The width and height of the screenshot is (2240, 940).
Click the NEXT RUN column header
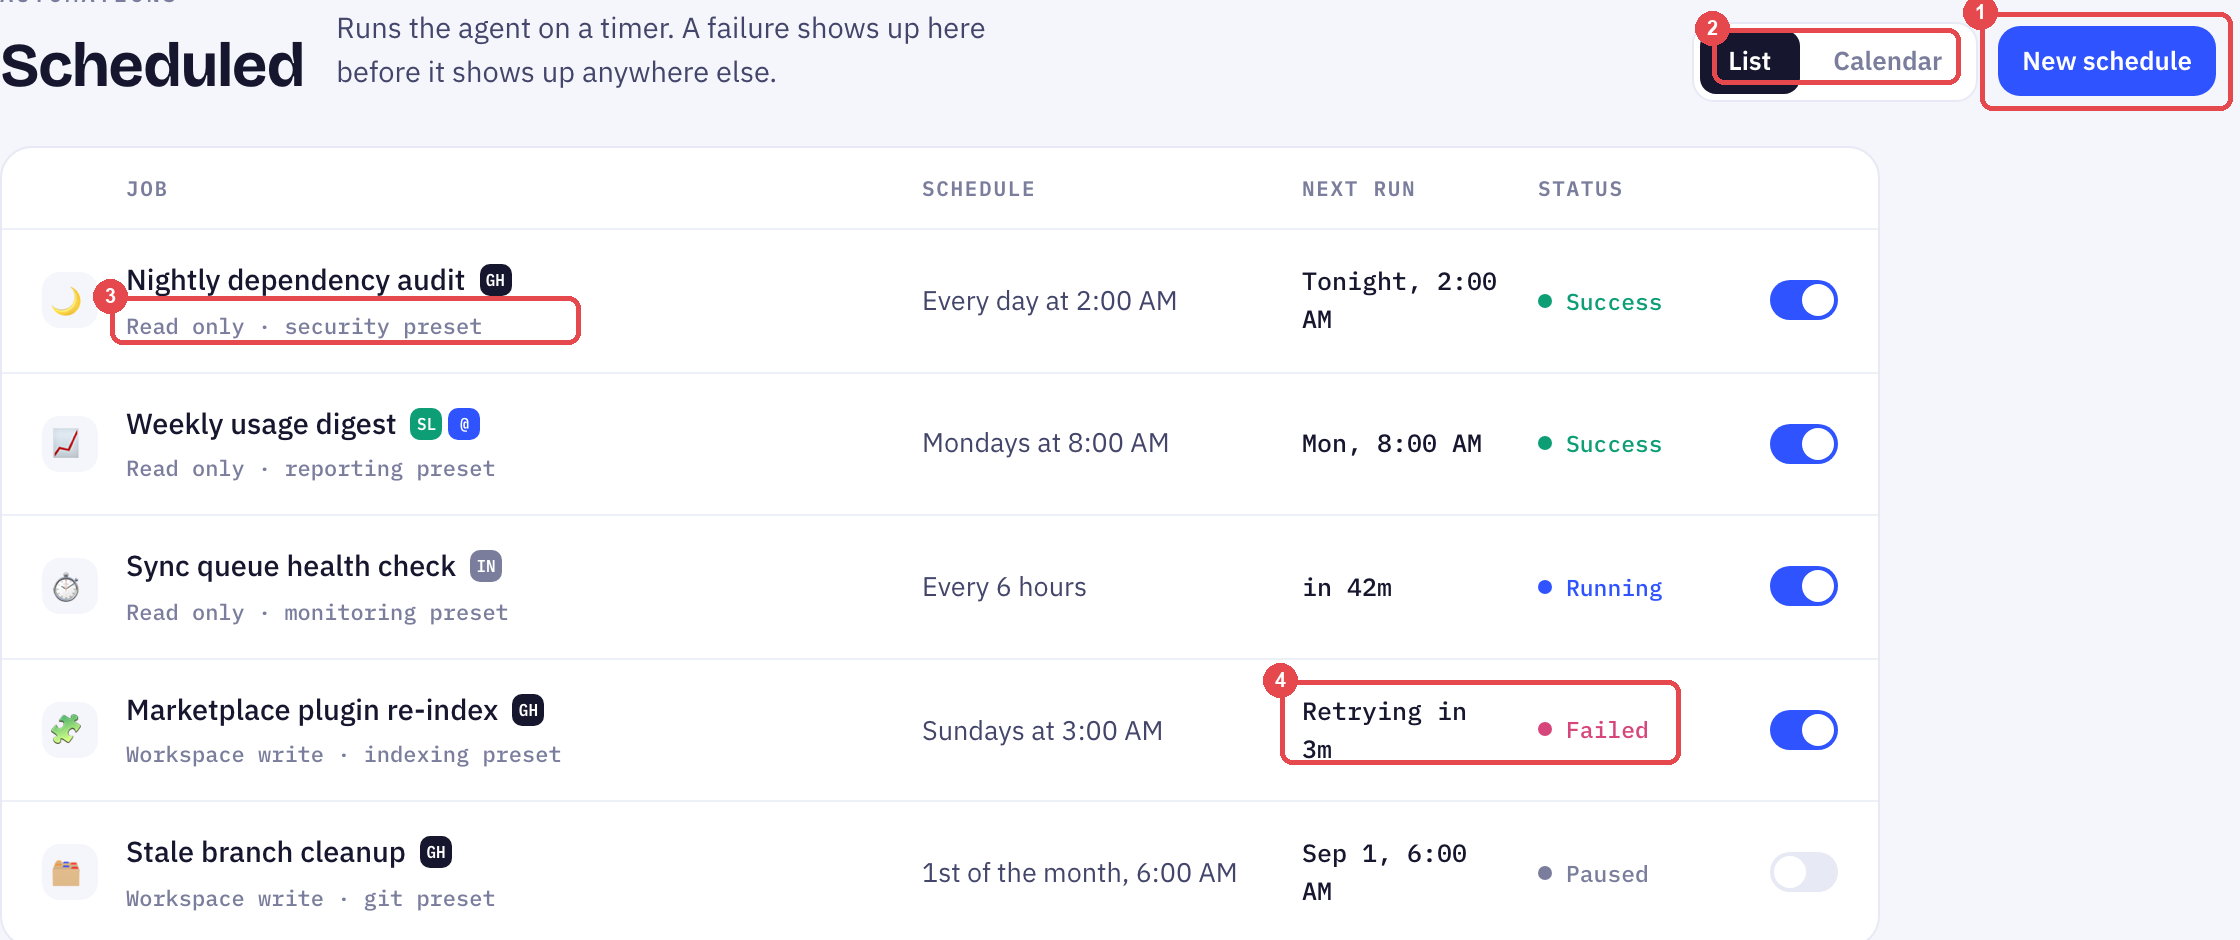[x=1358, y=189]
